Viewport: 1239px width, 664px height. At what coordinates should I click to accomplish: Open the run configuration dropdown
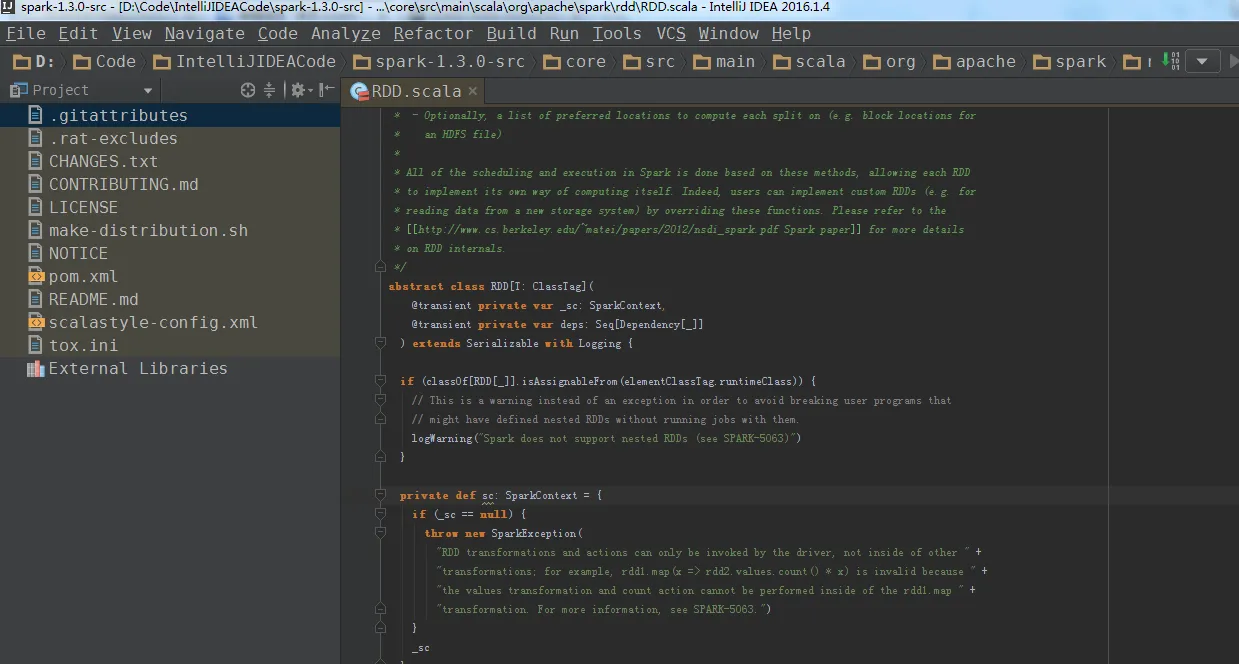coord(1204,61)
